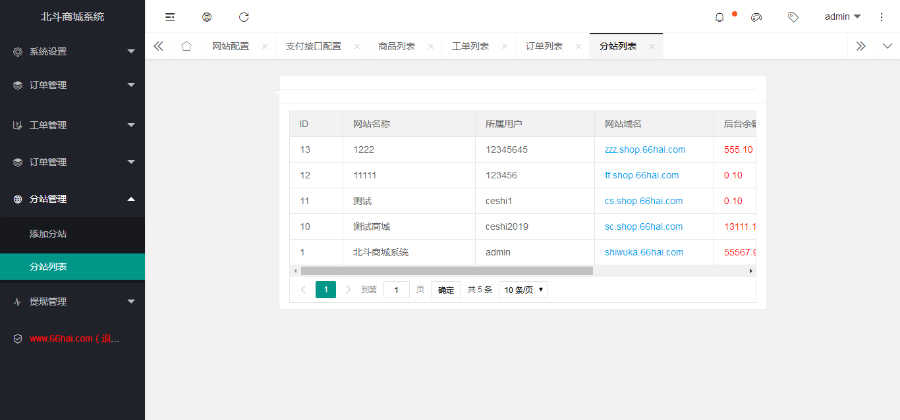
Task: Expand the 提现管理 sidebar menu
Action: [72, 301]
